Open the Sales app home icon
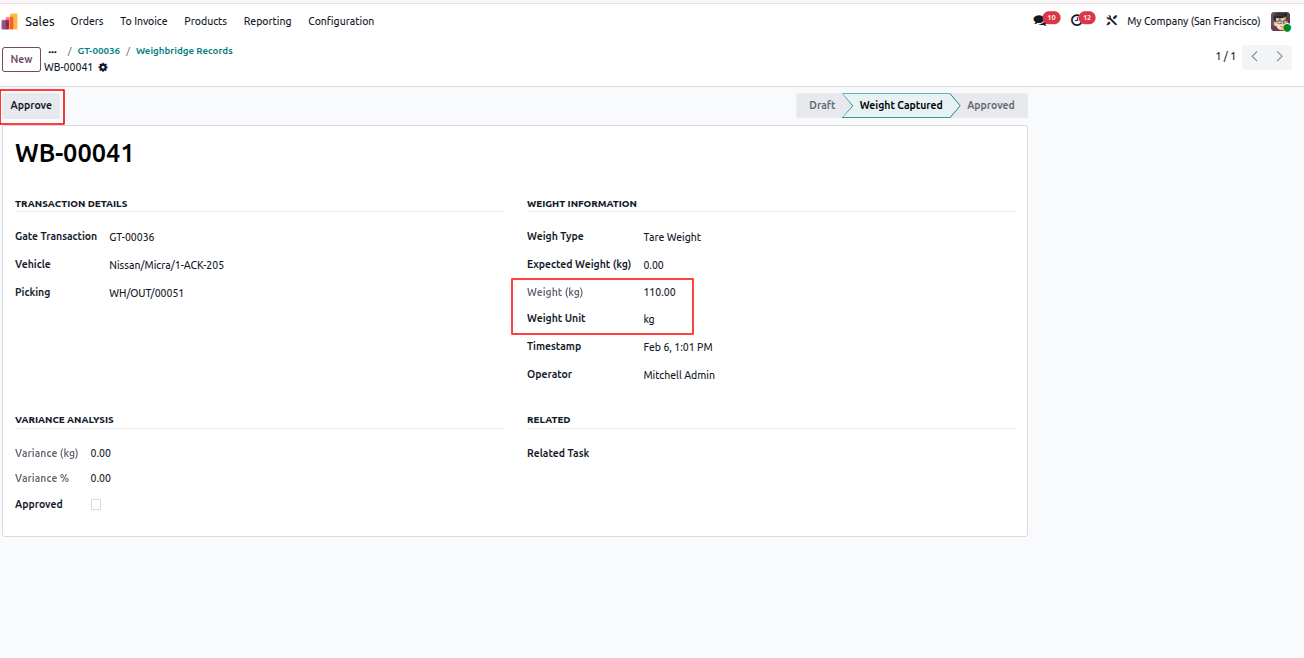1304x658 pixels. click(x=10, y=21)
